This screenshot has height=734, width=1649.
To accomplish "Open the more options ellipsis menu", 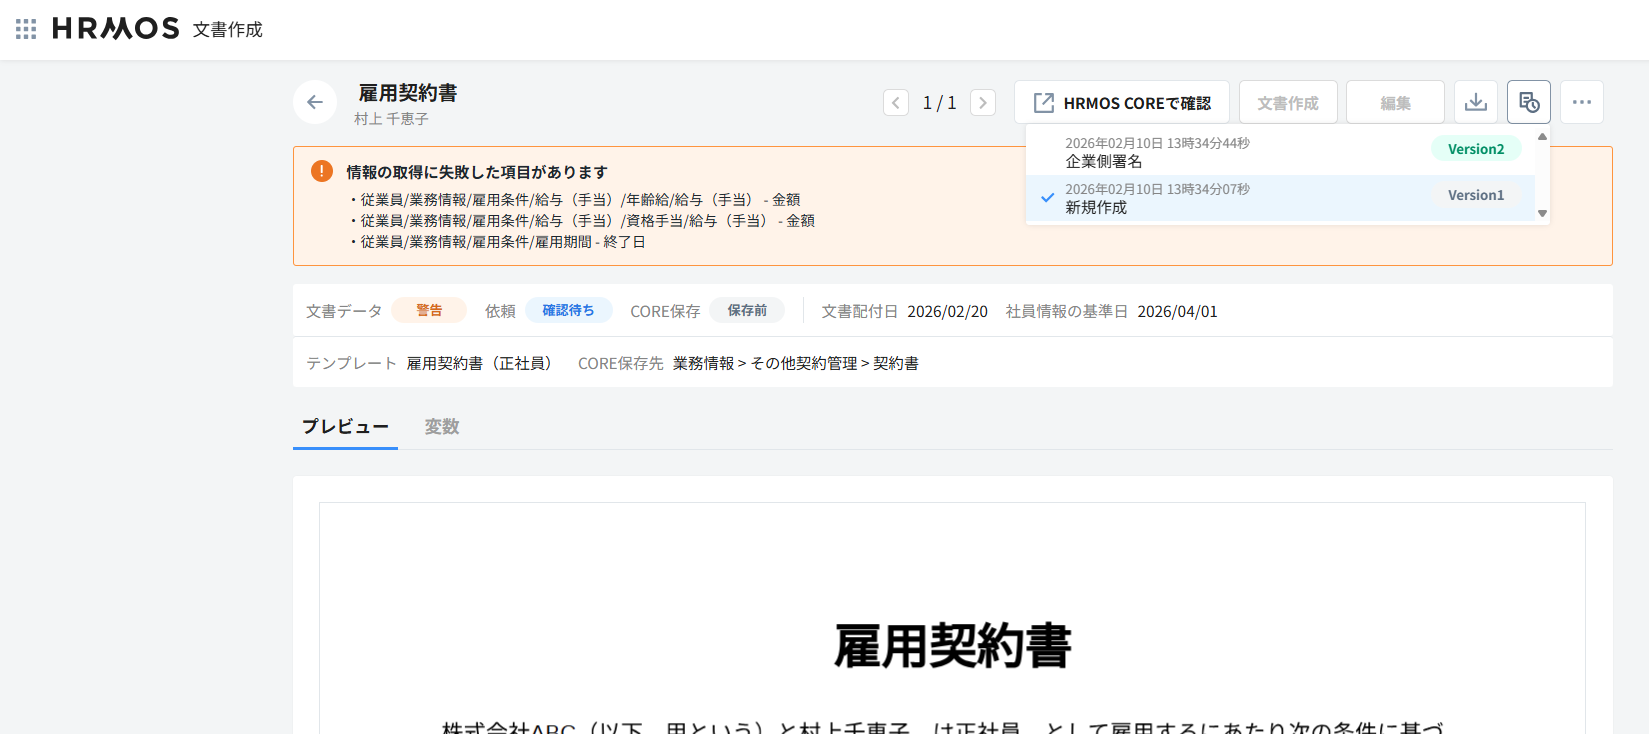I will click(1581, 102).
